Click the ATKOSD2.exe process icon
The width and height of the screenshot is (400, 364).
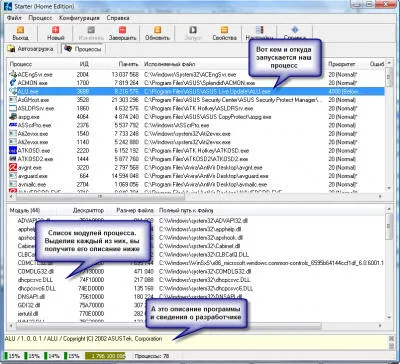pos(13,159)
